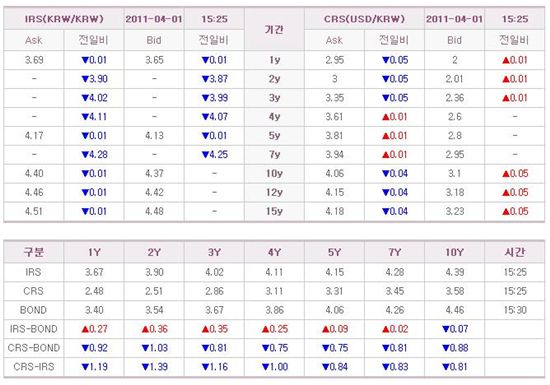The height and width of the screenshot is (385, 550).
Task: Select the CRS Bid value 3.23
Action: tap(455, 211)
